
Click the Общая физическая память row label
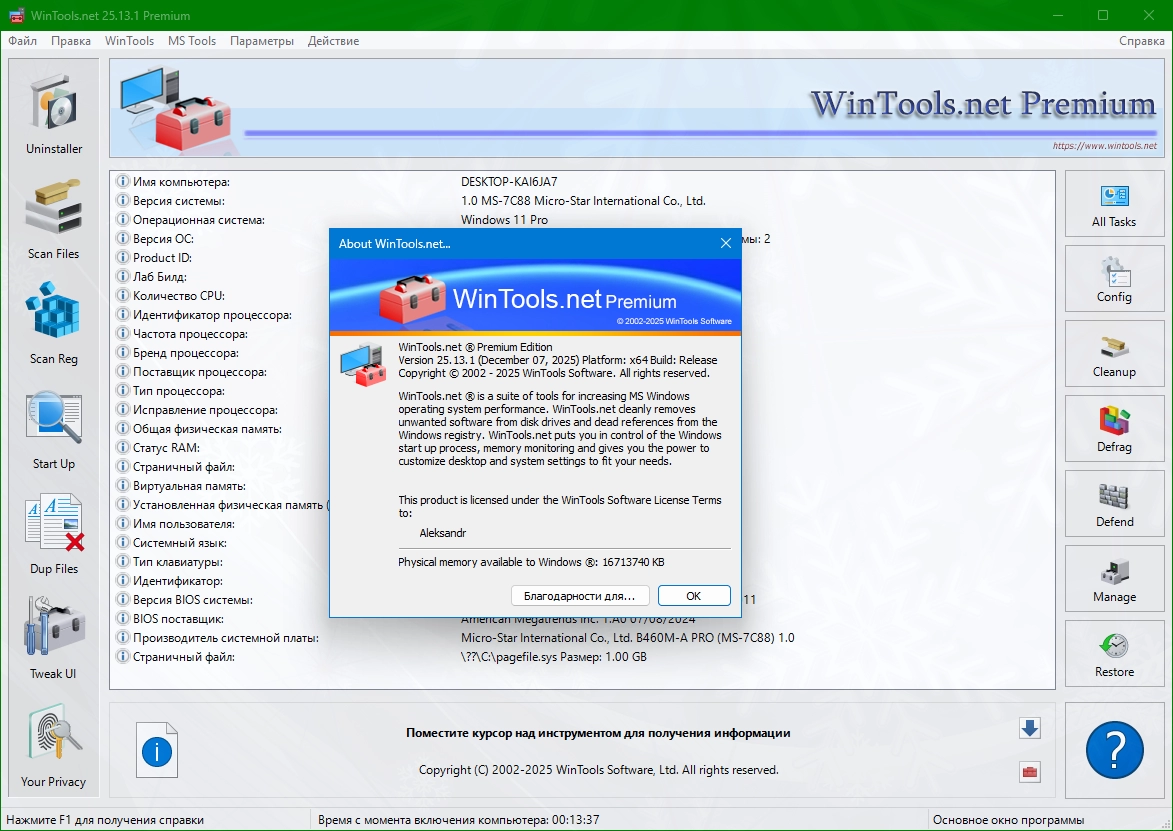pos(207,429)
